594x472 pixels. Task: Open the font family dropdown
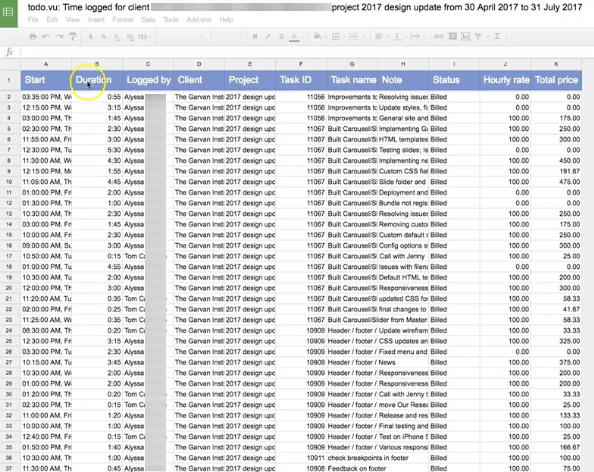click(181, 37)
